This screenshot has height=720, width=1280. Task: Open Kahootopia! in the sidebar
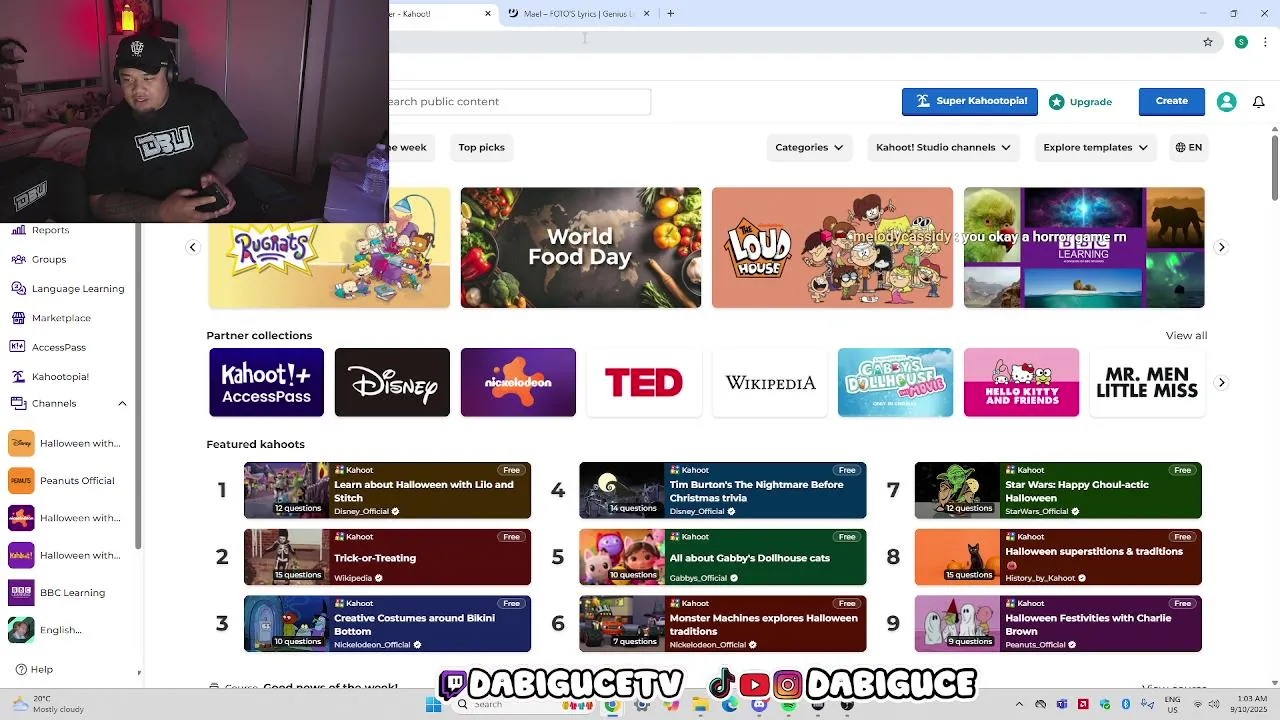coord(59,376)
